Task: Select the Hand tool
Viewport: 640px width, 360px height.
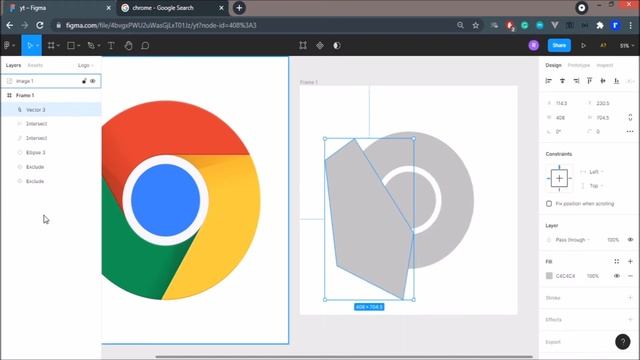Action: click(129, 46)
